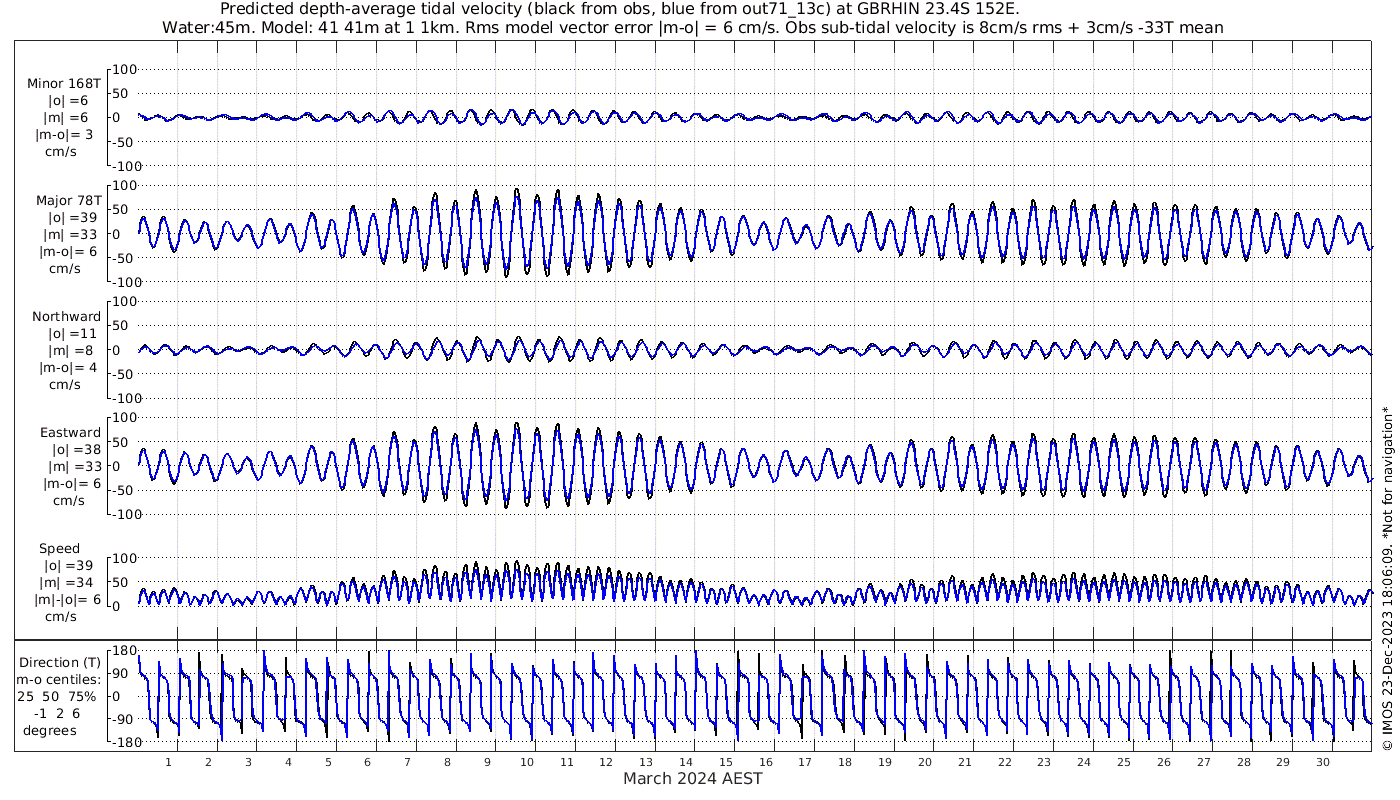Click day '24' on the date axis
1400x800 pixels.
click(1084, 762)
